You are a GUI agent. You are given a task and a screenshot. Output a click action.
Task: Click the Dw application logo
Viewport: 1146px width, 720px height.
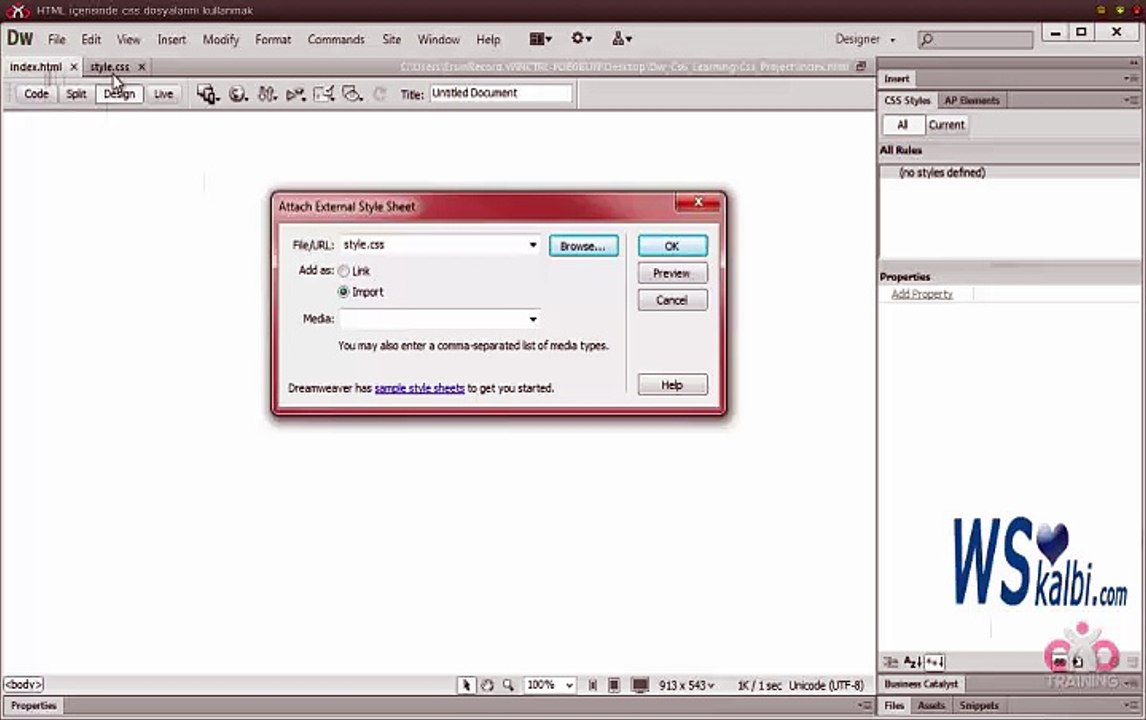tap(20, 38)
